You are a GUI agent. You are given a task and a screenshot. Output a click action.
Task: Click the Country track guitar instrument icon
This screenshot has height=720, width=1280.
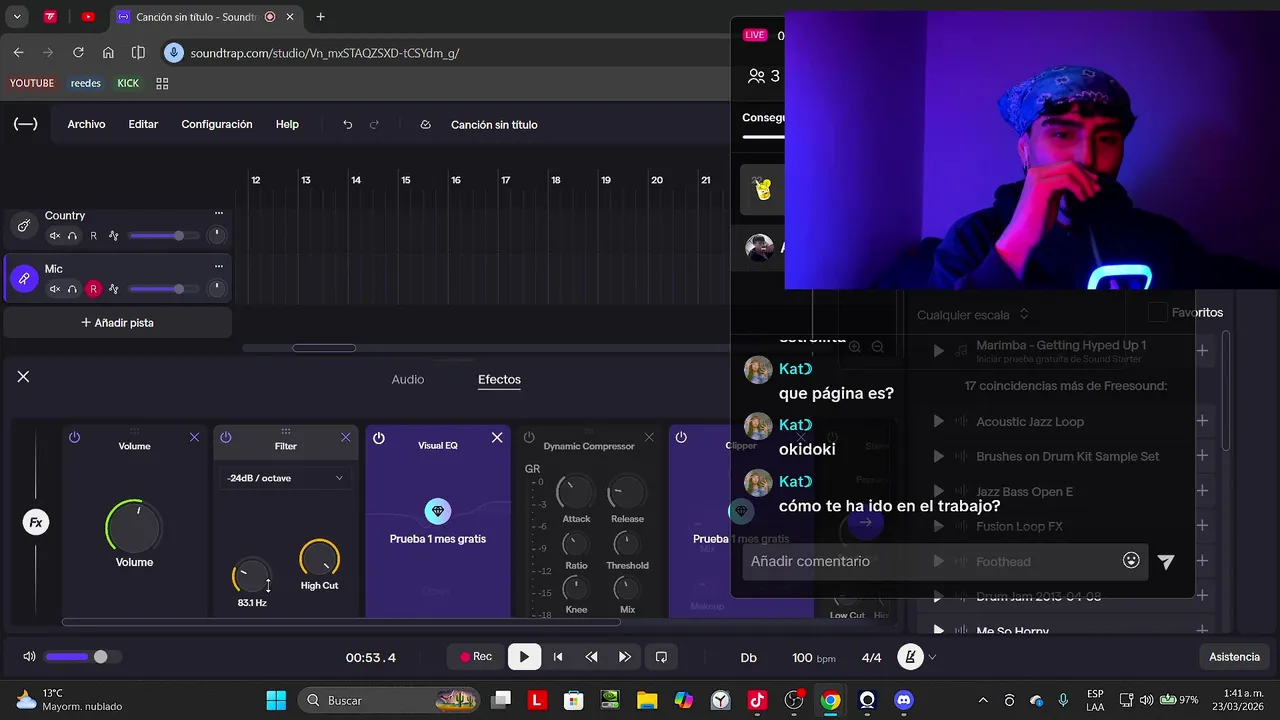click(24, 226)
